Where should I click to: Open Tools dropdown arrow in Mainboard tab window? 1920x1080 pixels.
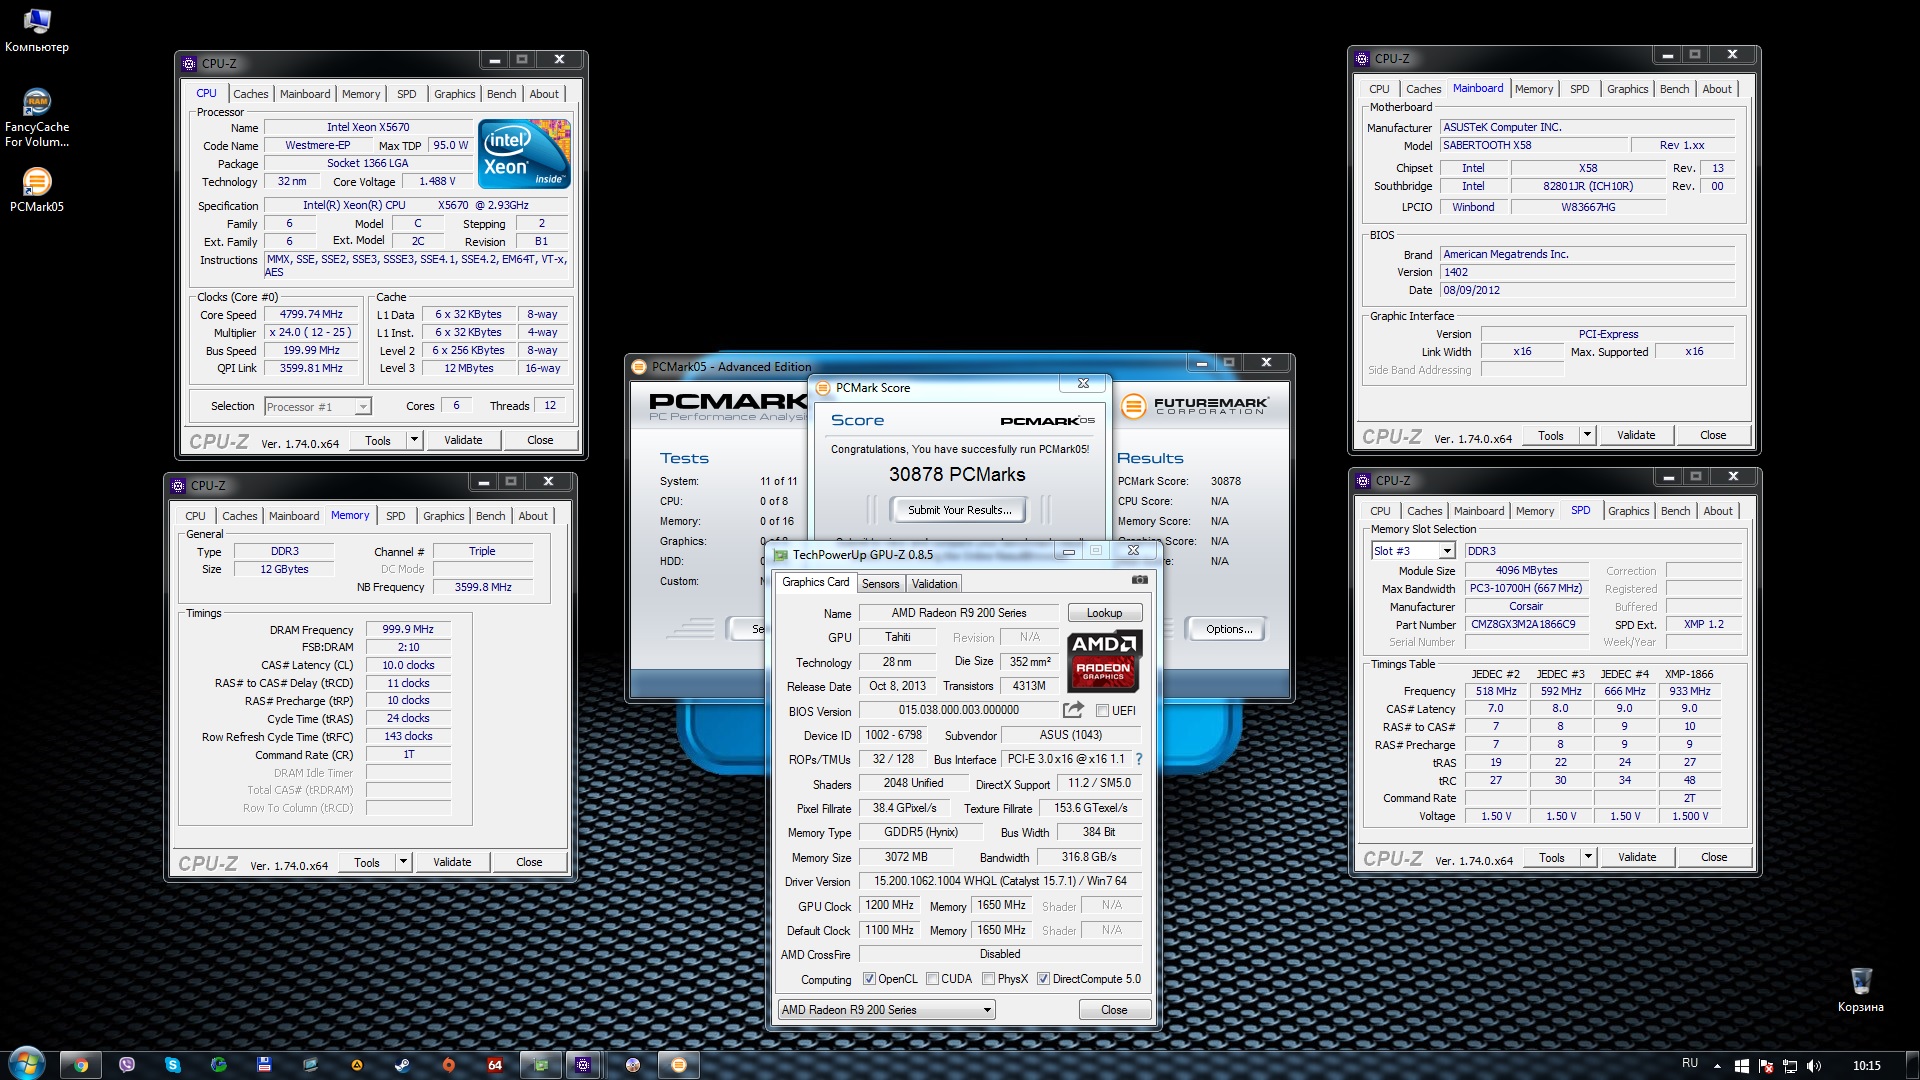(1587, 435)
